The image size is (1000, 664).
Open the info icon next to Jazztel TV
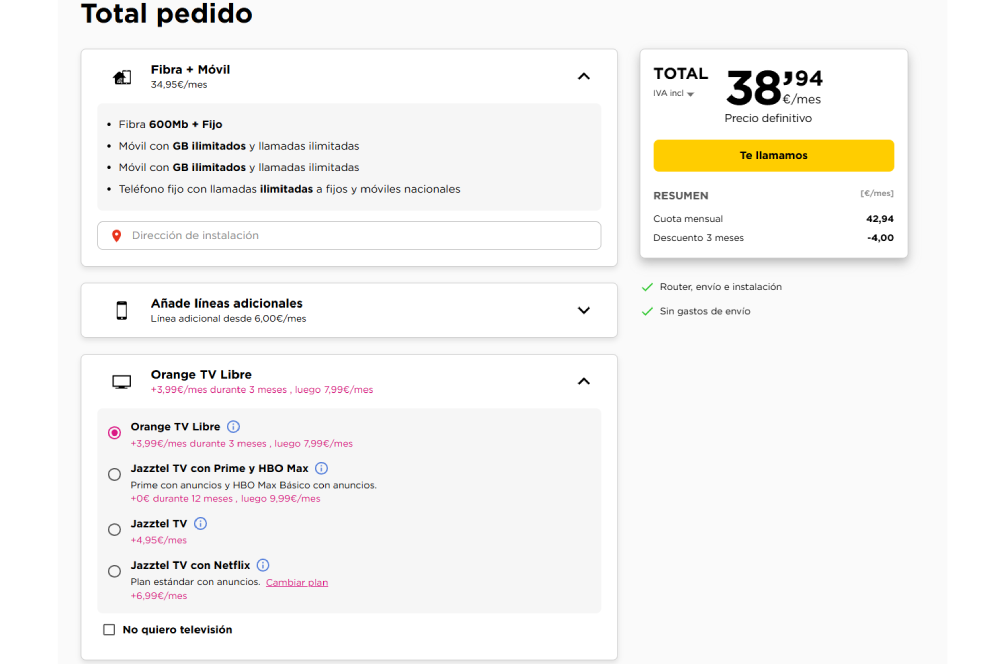(200, 523)
